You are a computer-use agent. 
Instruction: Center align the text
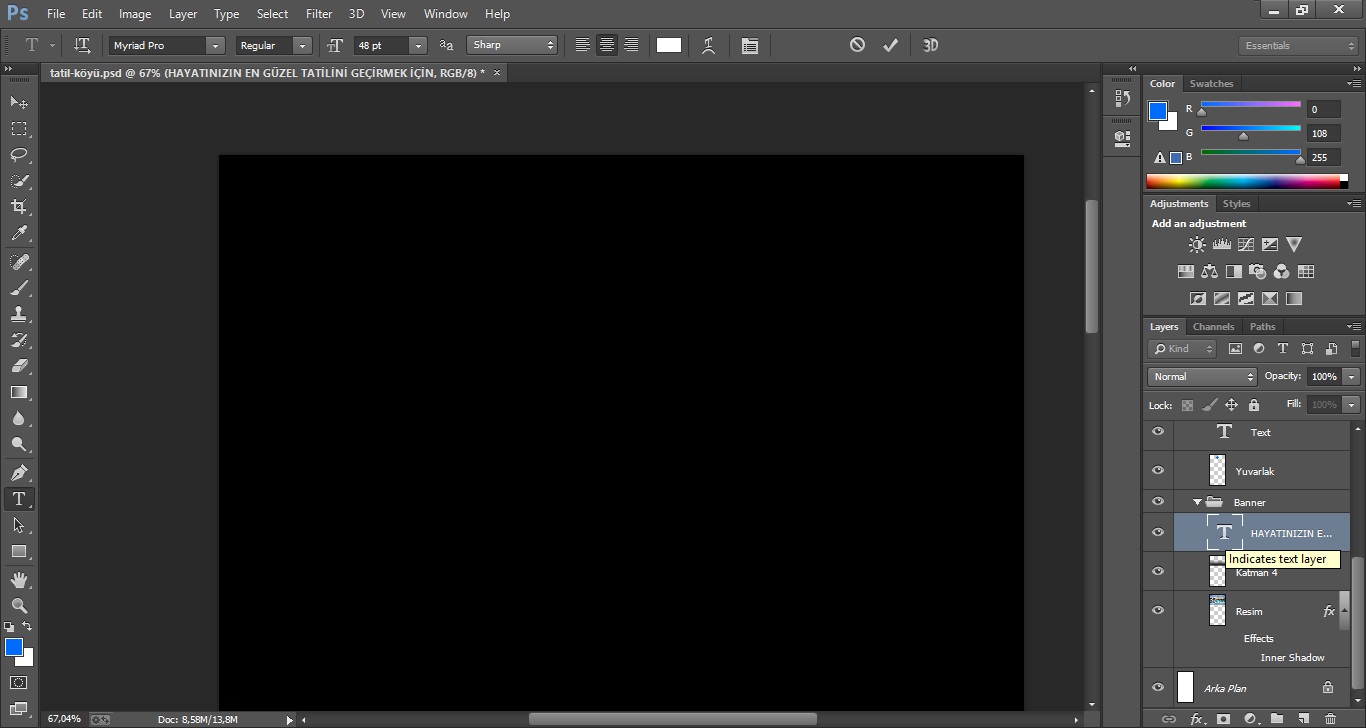point(607,45)
